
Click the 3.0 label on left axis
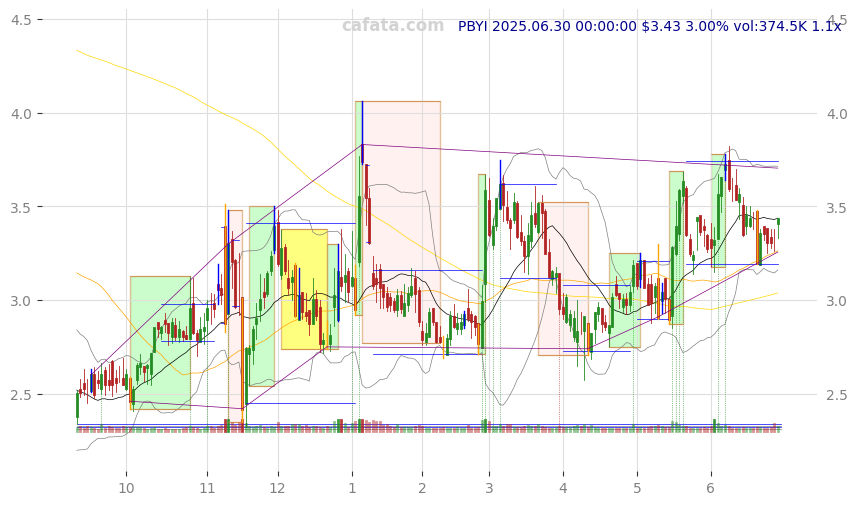tap(20, 301)
